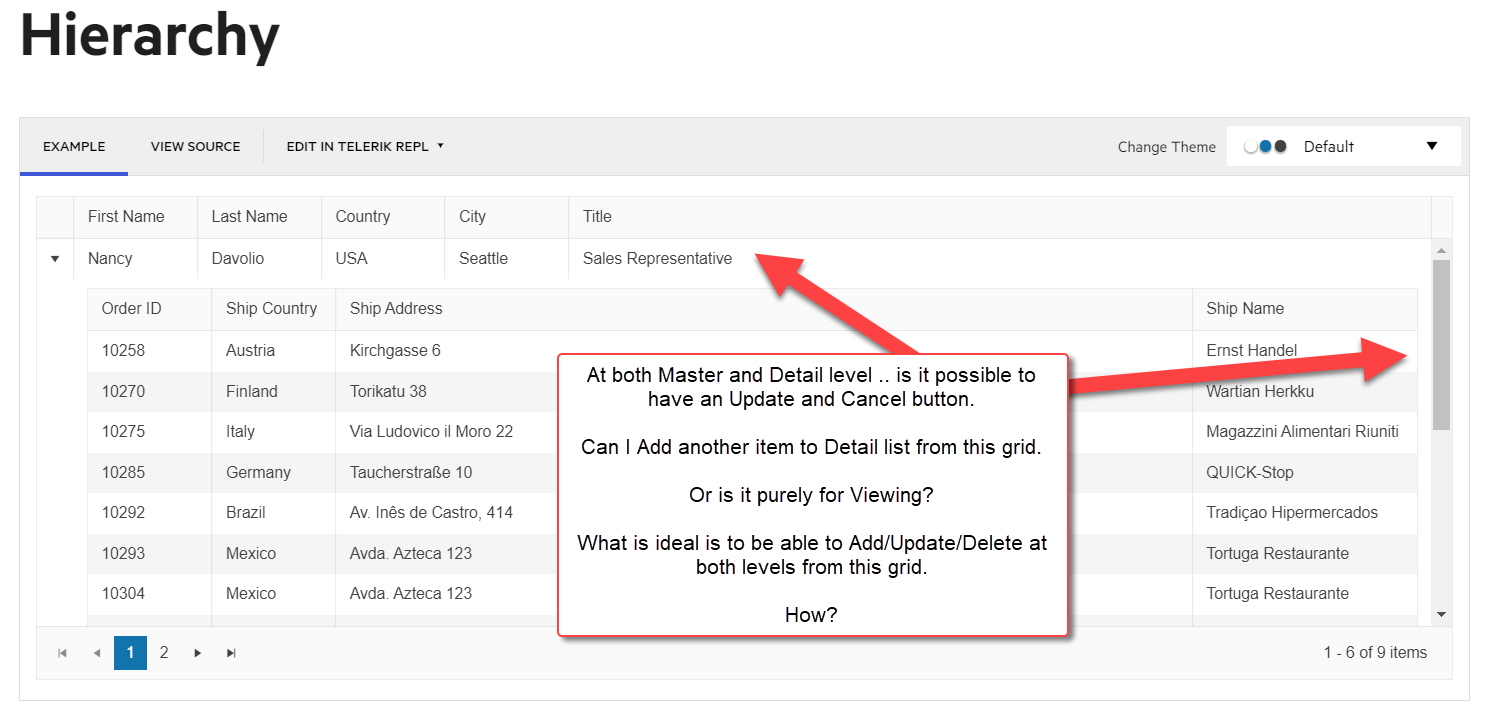
Task: Jump to the last page using pager icon
Action: click(x=231, y=652)
